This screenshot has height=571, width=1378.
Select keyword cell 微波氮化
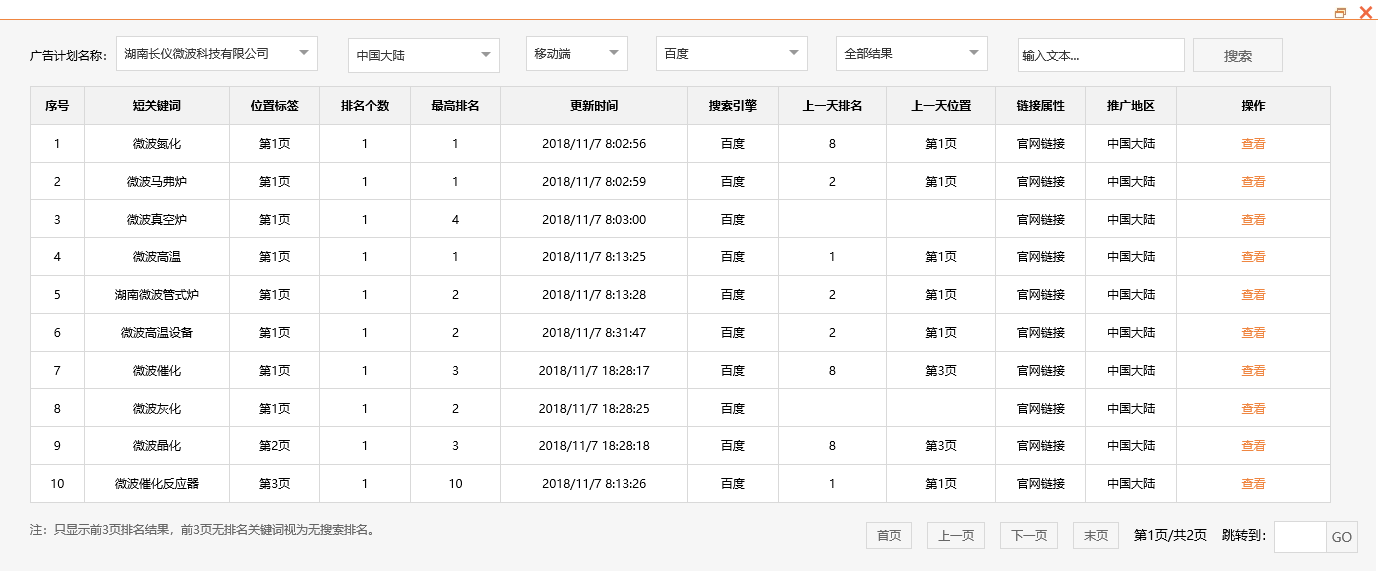tap(157, 144)
